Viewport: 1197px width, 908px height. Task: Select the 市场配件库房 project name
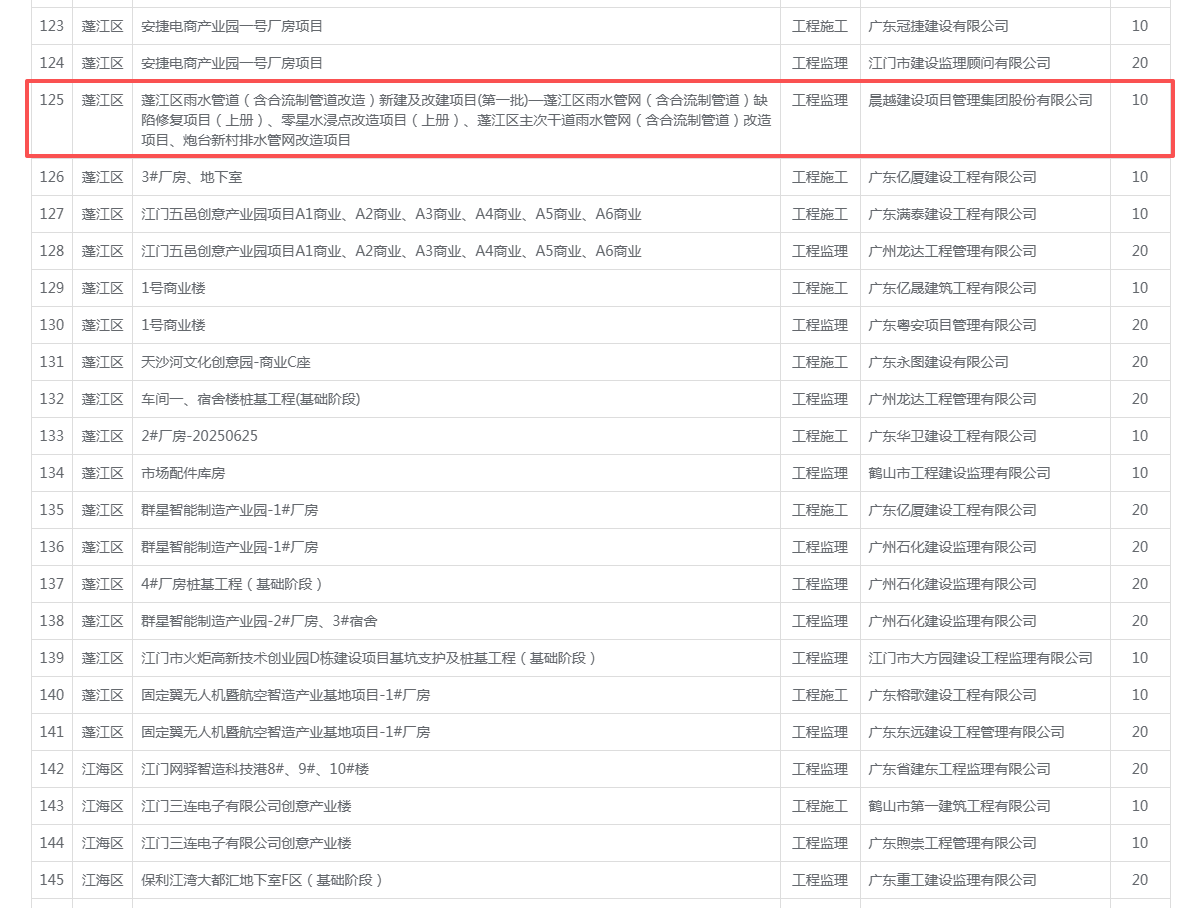point(176,473)
